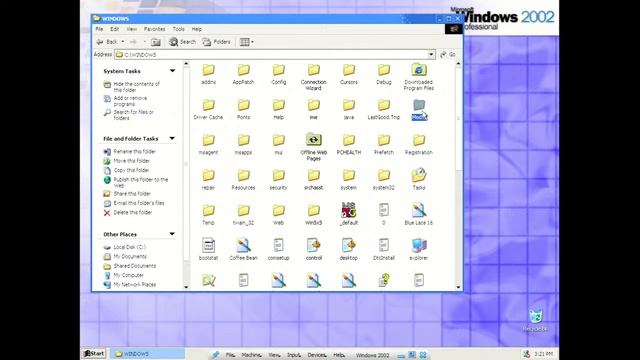The image size is (640, 360).
Task: Collapse the File and Folder Tasks panel
Action: tap(172, 138)
